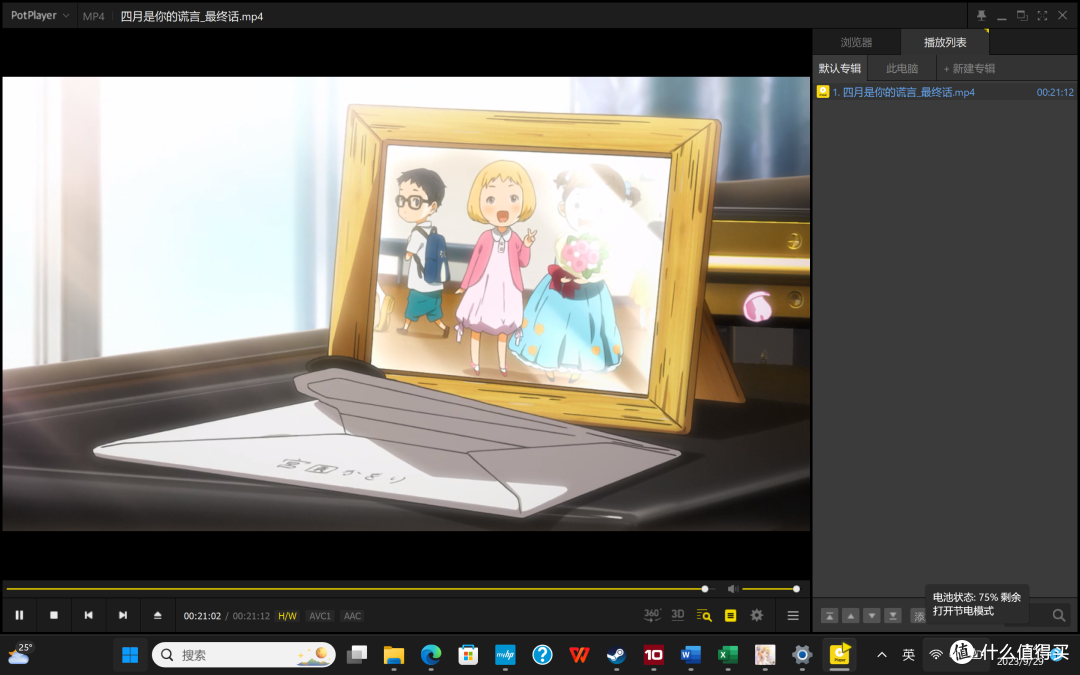The height and width of the screenshot is (675, 1080).
Task: Click the taskbar 搜索 search box
Action: [243, 654]
